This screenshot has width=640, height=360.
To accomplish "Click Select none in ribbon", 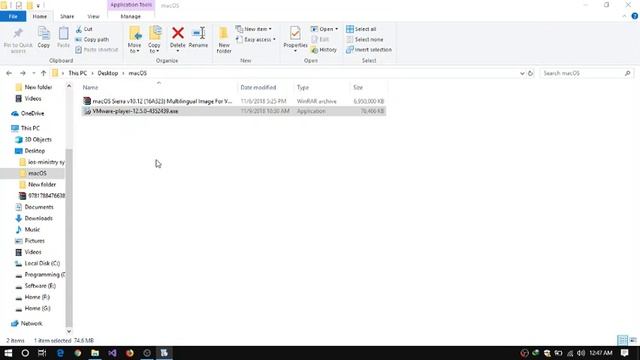I will [x=364, y=40].
